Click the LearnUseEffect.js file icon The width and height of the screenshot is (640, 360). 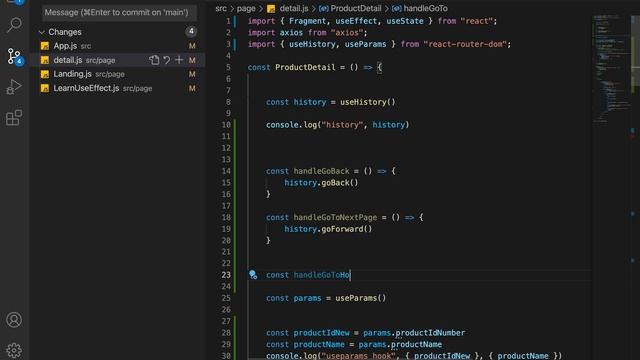[45, 88]
